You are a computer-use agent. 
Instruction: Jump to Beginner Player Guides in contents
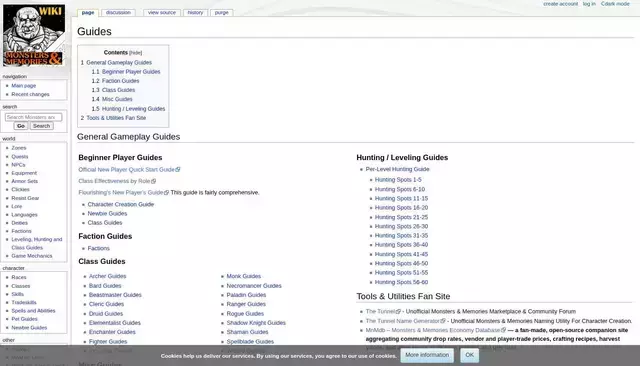click(131, 71)
